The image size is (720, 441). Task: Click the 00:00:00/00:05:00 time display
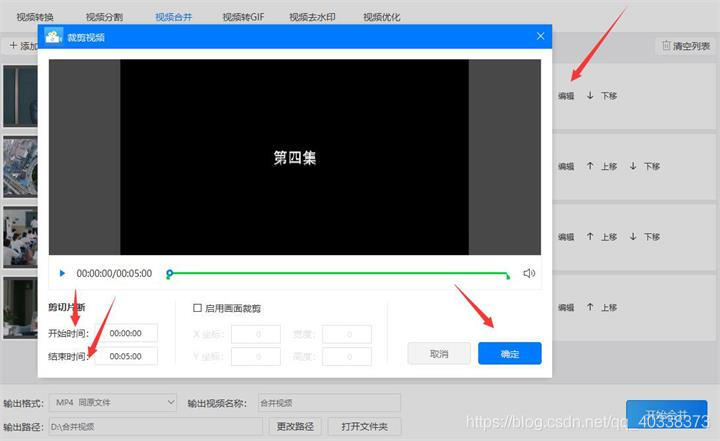point(114,273)
